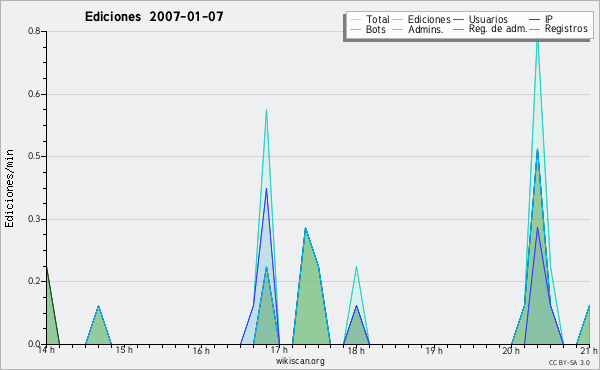Click the Bots orange line swatch in legend

[355, 29]
